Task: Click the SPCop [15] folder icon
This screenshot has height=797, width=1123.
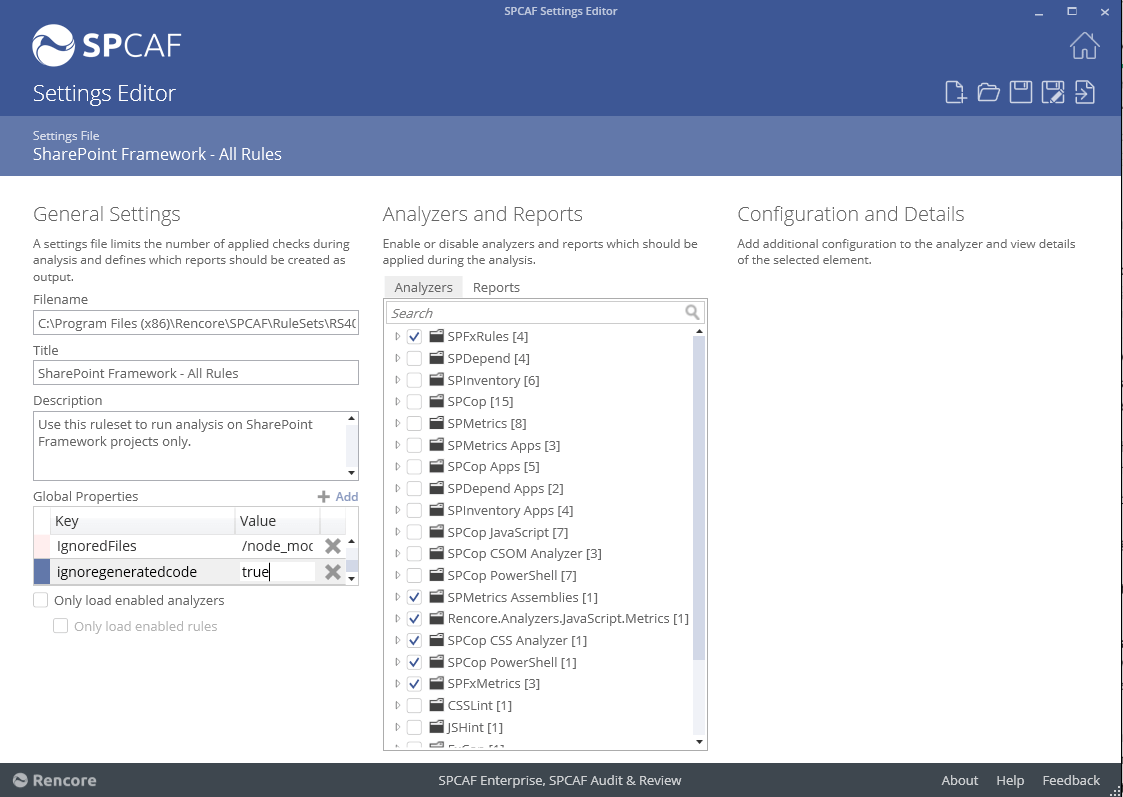Action: [x=436, y=401]
